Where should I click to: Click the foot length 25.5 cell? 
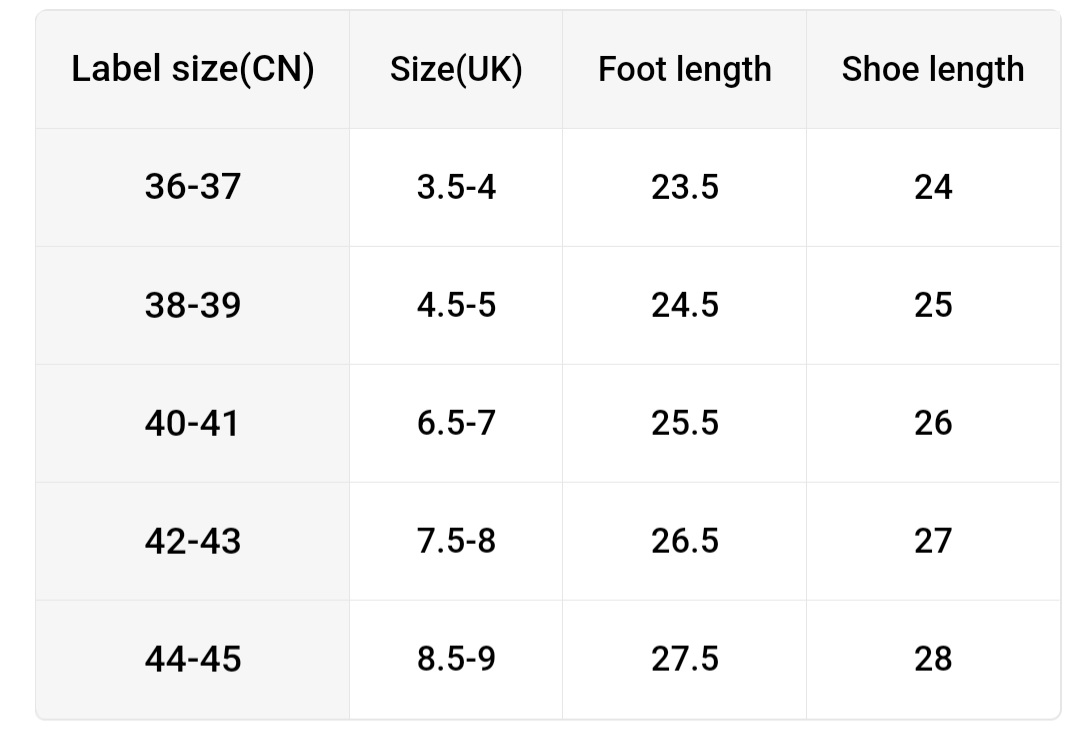[685, 423]
